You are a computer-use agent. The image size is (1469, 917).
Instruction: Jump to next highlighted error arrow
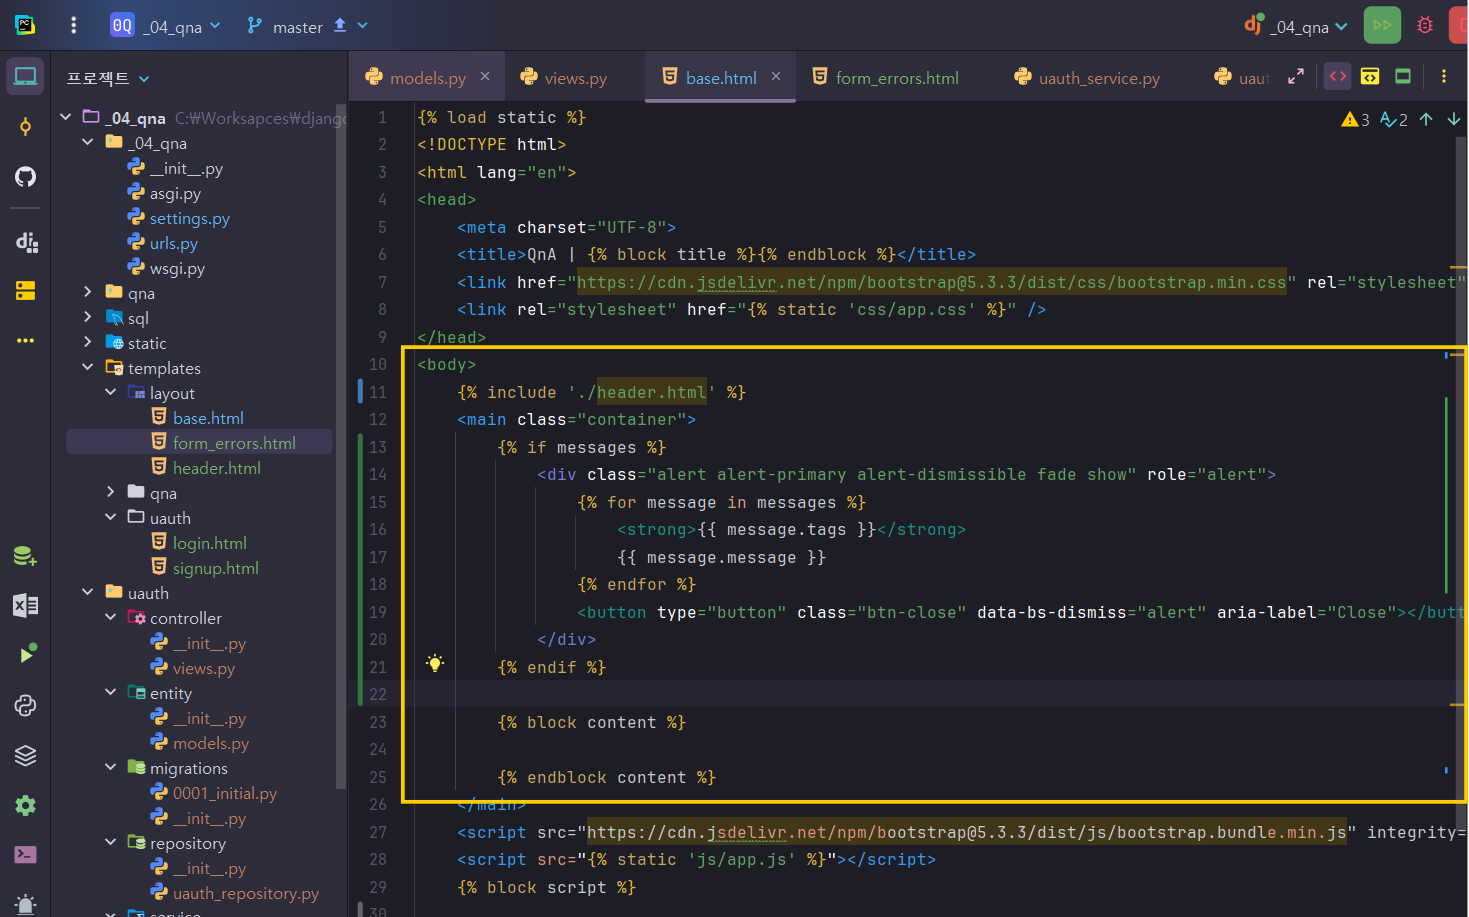pyautogui.click(x=1453, y=120)
